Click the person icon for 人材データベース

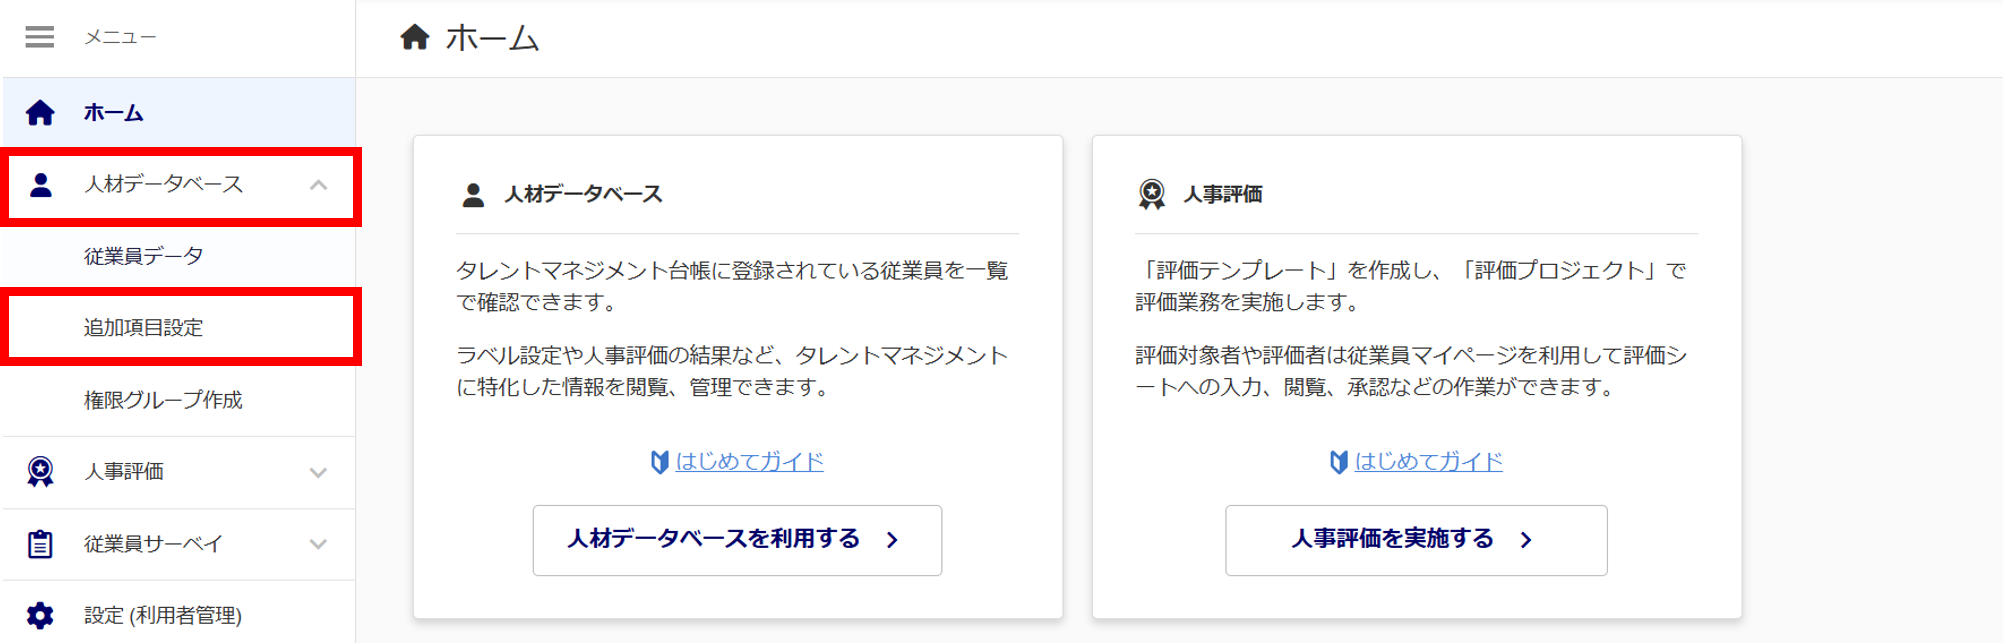tap(41, 185)
